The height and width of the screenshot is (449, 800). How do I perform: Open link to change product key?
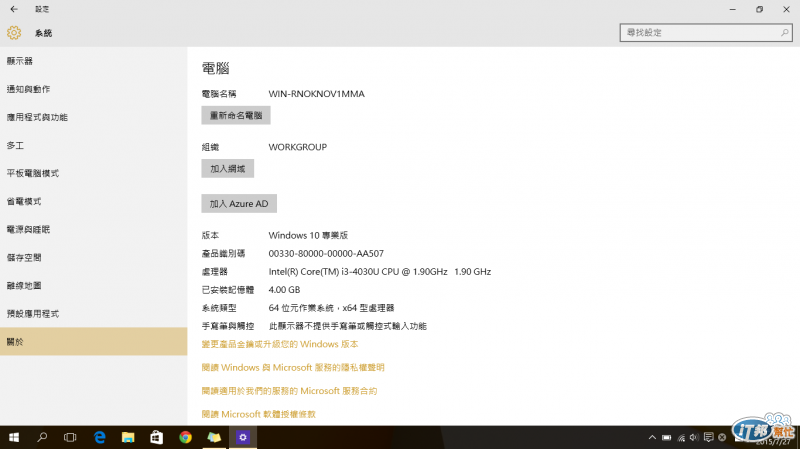coord(280,344)
